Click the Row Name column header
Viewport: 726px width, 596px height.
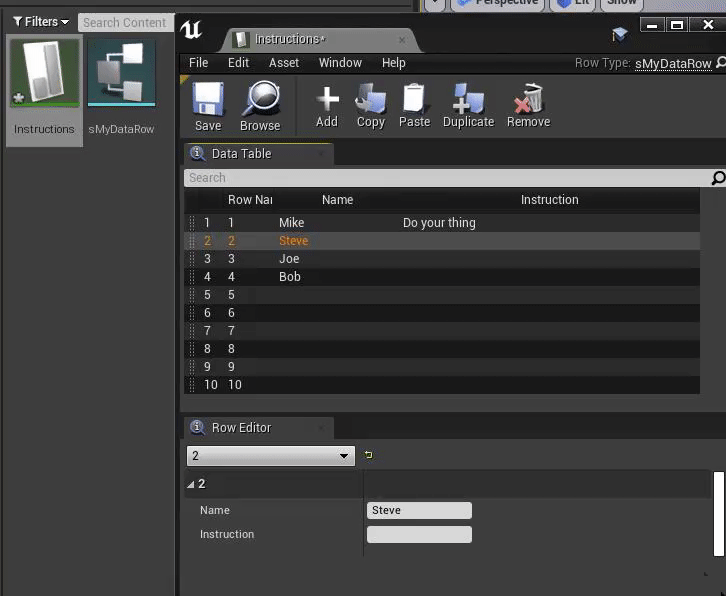pos(250,200)
